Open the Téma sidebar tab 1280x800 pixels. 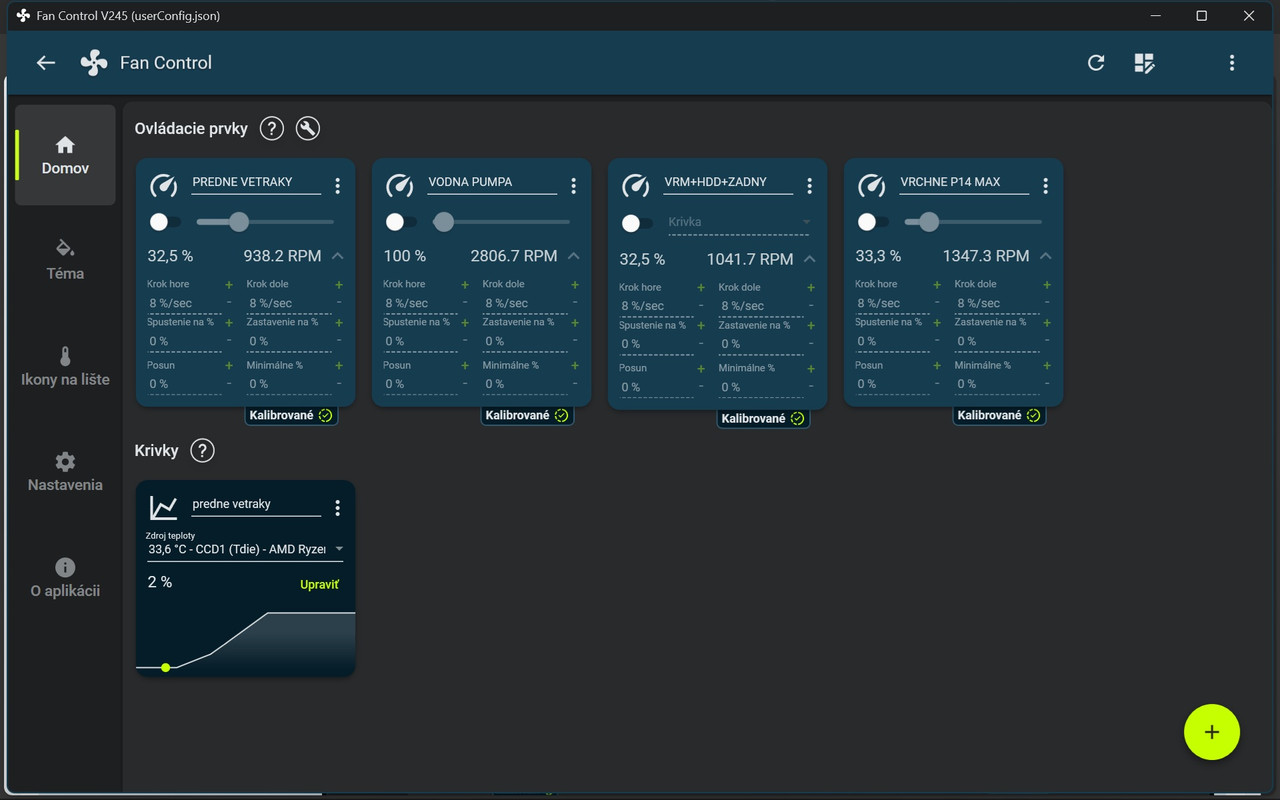tap(65, 260)
